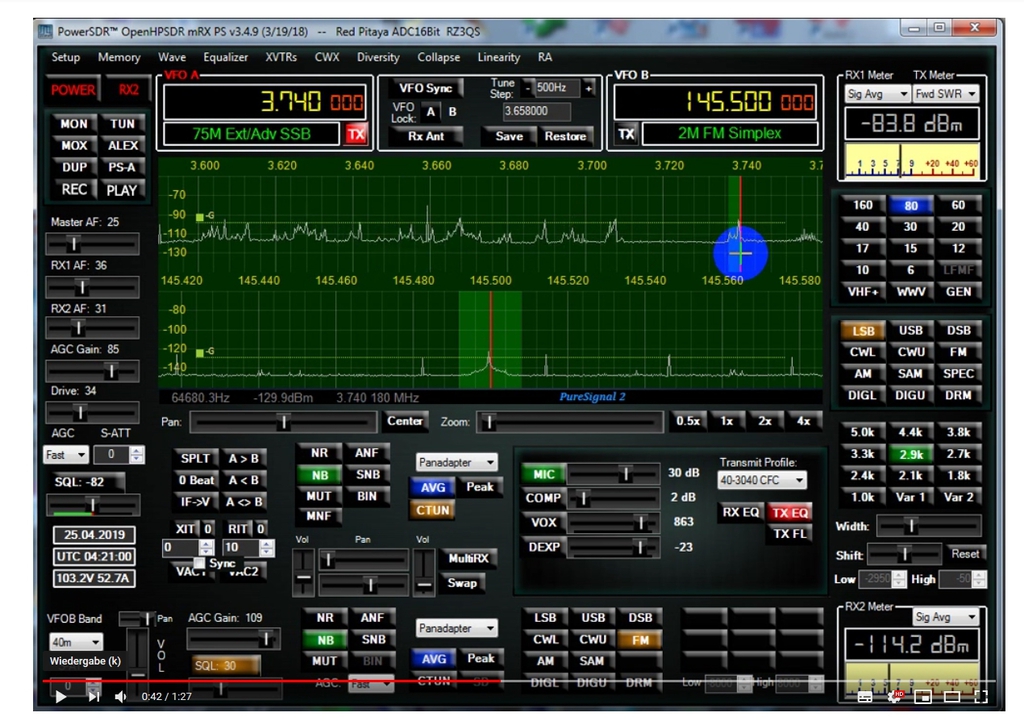
Task: Click the S-ATT value stepper arrows
Action: click(x=136, y=455)
